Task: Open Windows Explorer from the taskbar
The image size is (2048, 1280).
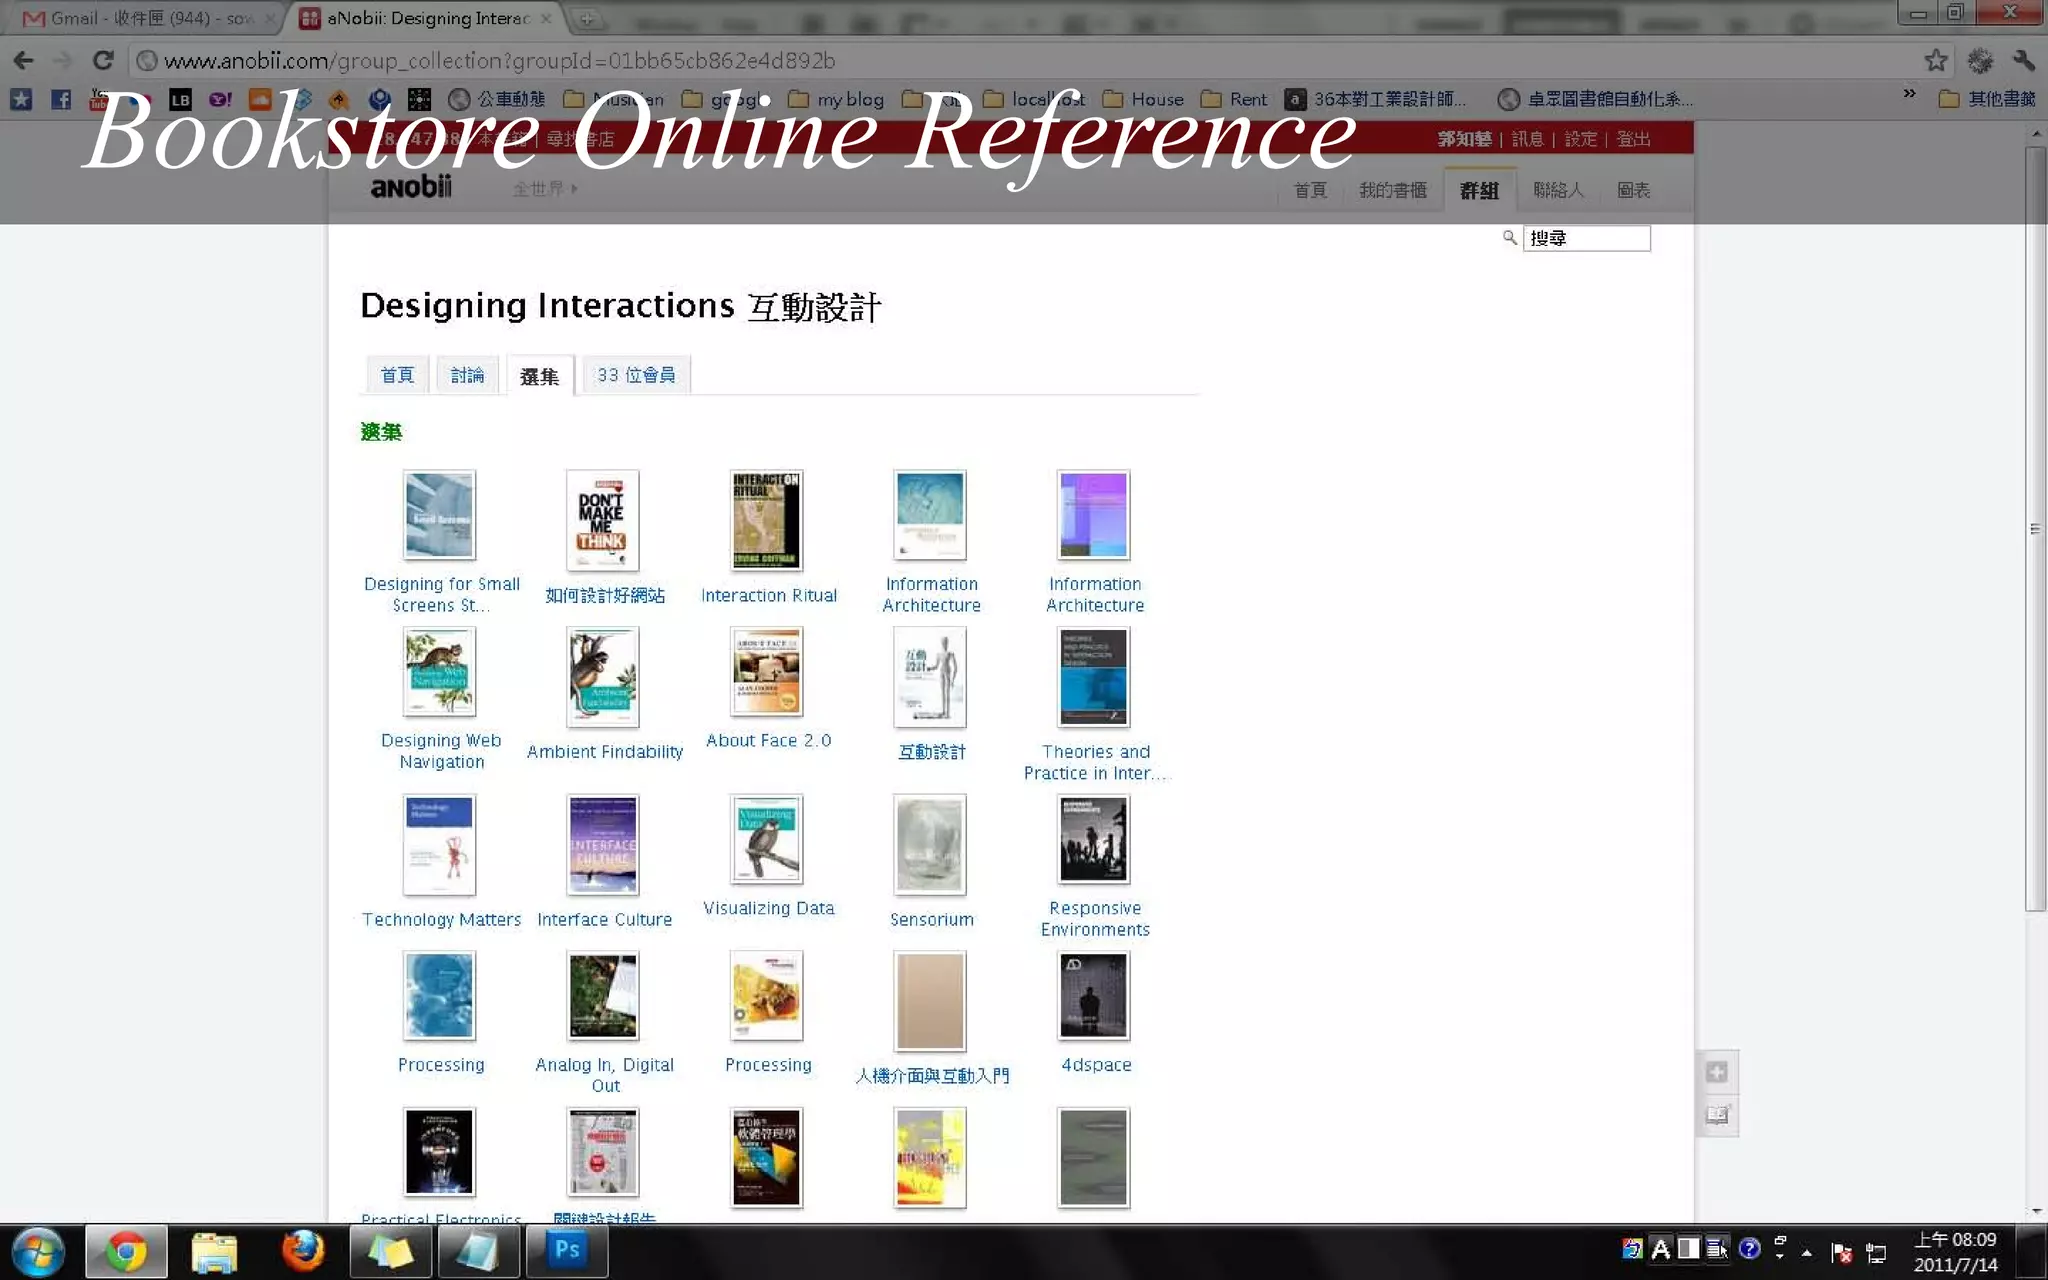Action: tap(214, 1251)
